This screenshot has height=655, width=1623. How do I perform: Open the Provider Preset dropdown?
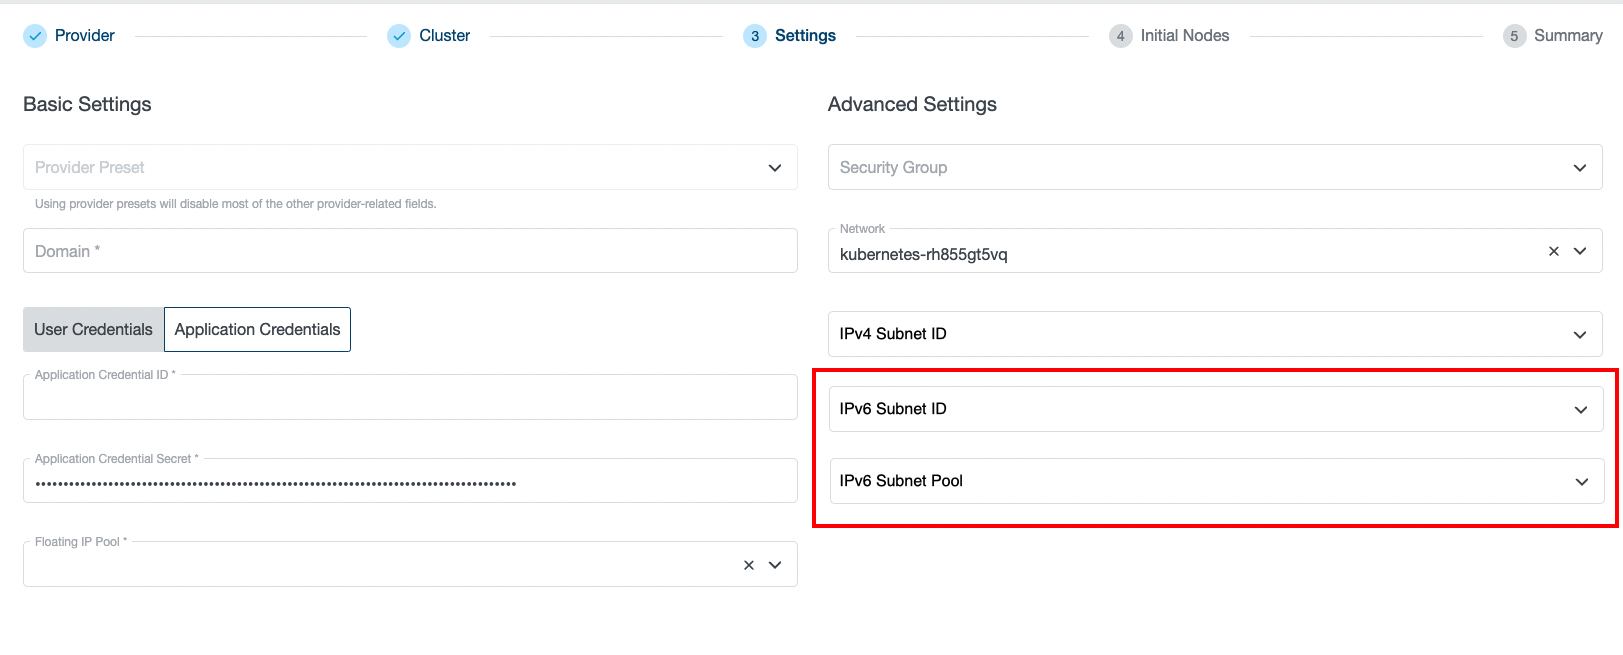[773, 167]
